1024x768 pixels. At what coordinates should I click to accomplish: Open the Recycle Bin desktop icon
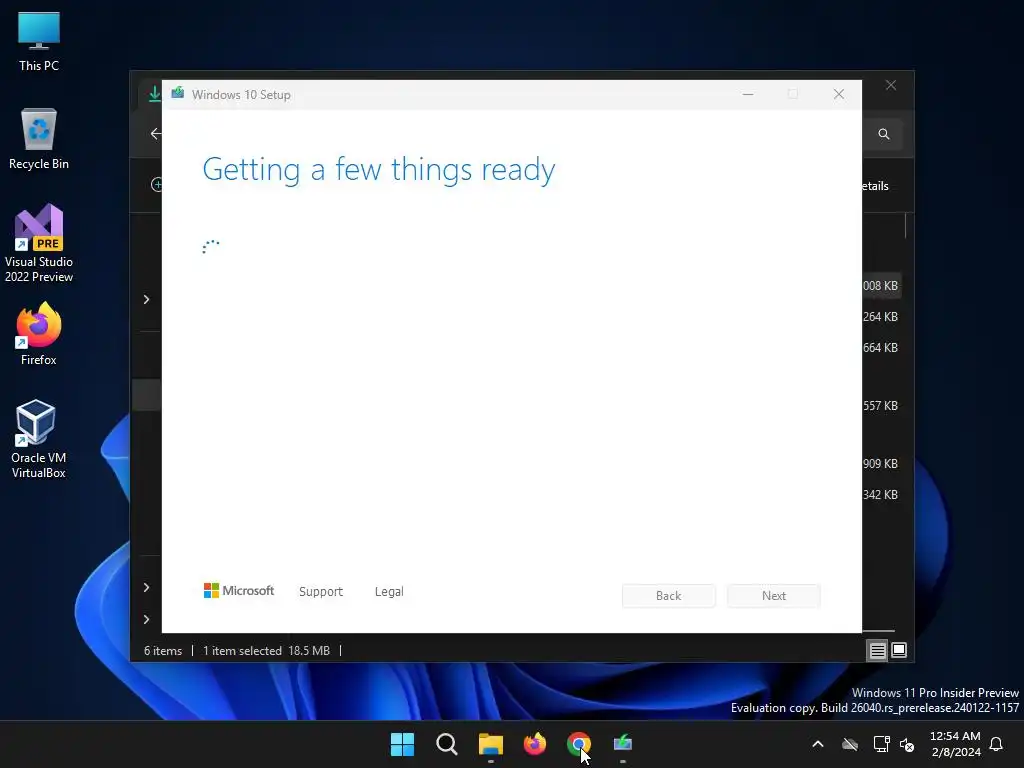pos(39,139)
